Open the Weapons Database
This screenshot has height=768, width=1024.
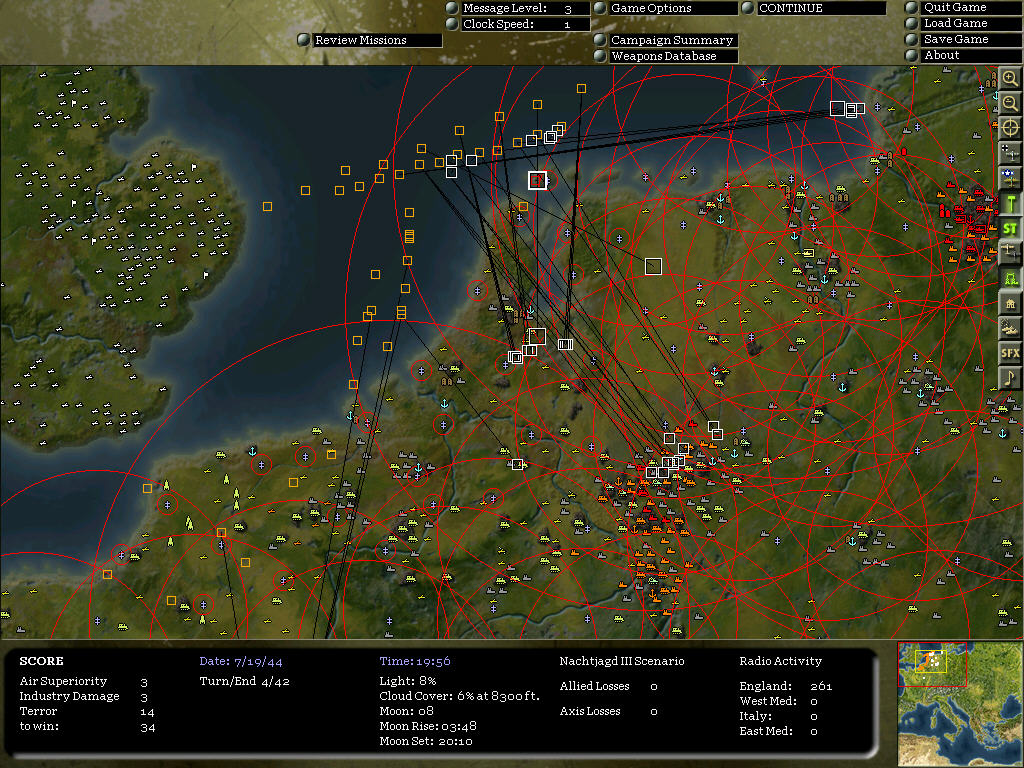[673, 56]
